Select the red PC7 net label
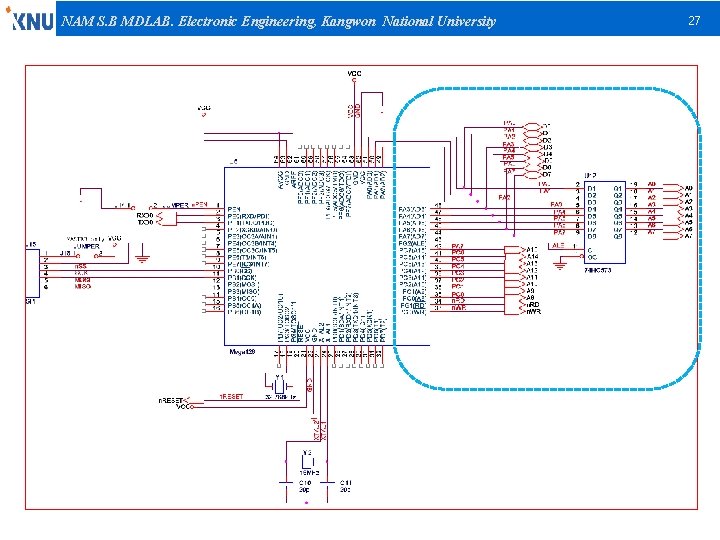Screen dimensions: 720x540 [457, 247]
